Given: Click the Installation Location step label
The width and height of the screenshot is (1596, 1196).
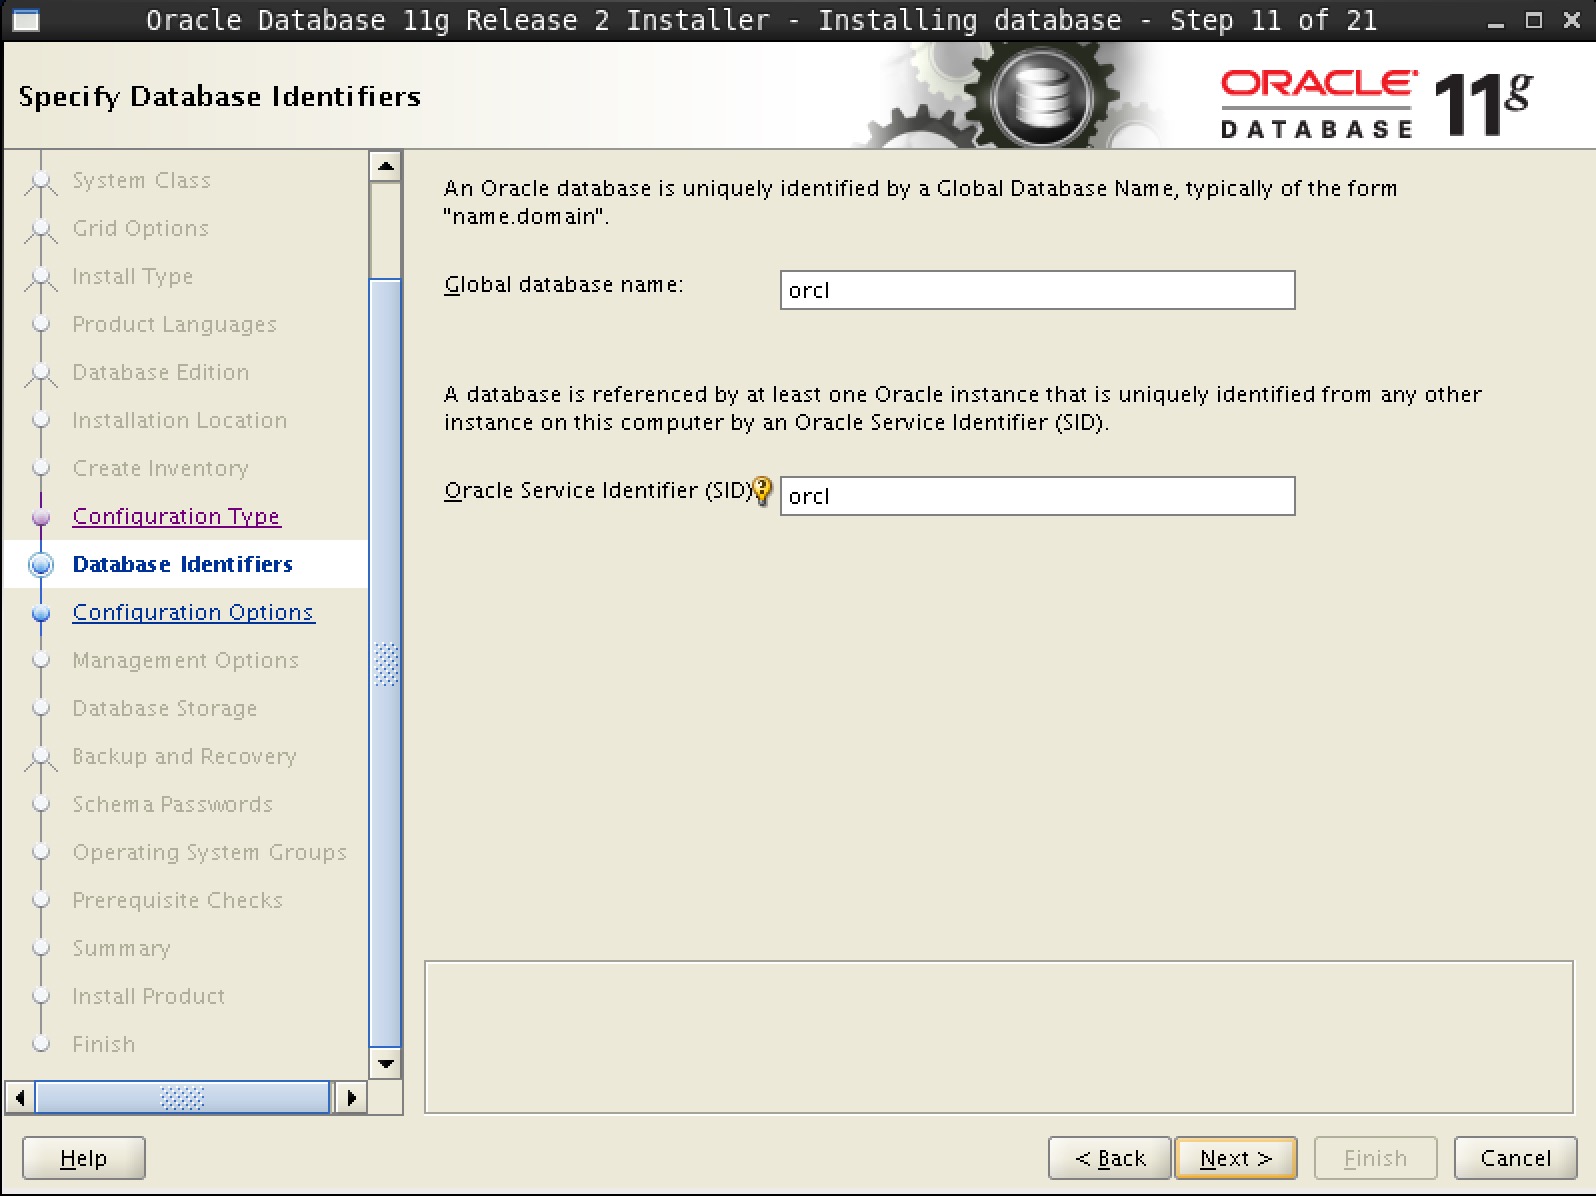Looking at the screenshot, I should pos(180,420).
